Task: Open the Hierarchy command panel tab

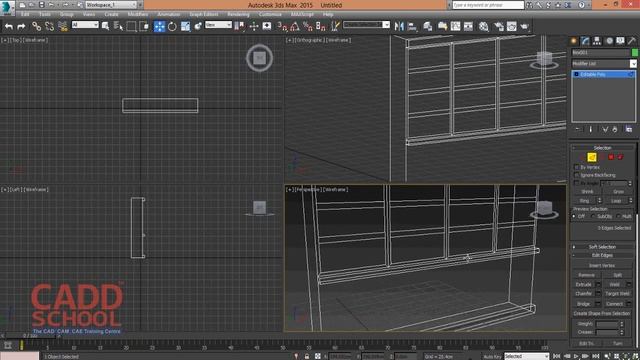Action: 597,40
